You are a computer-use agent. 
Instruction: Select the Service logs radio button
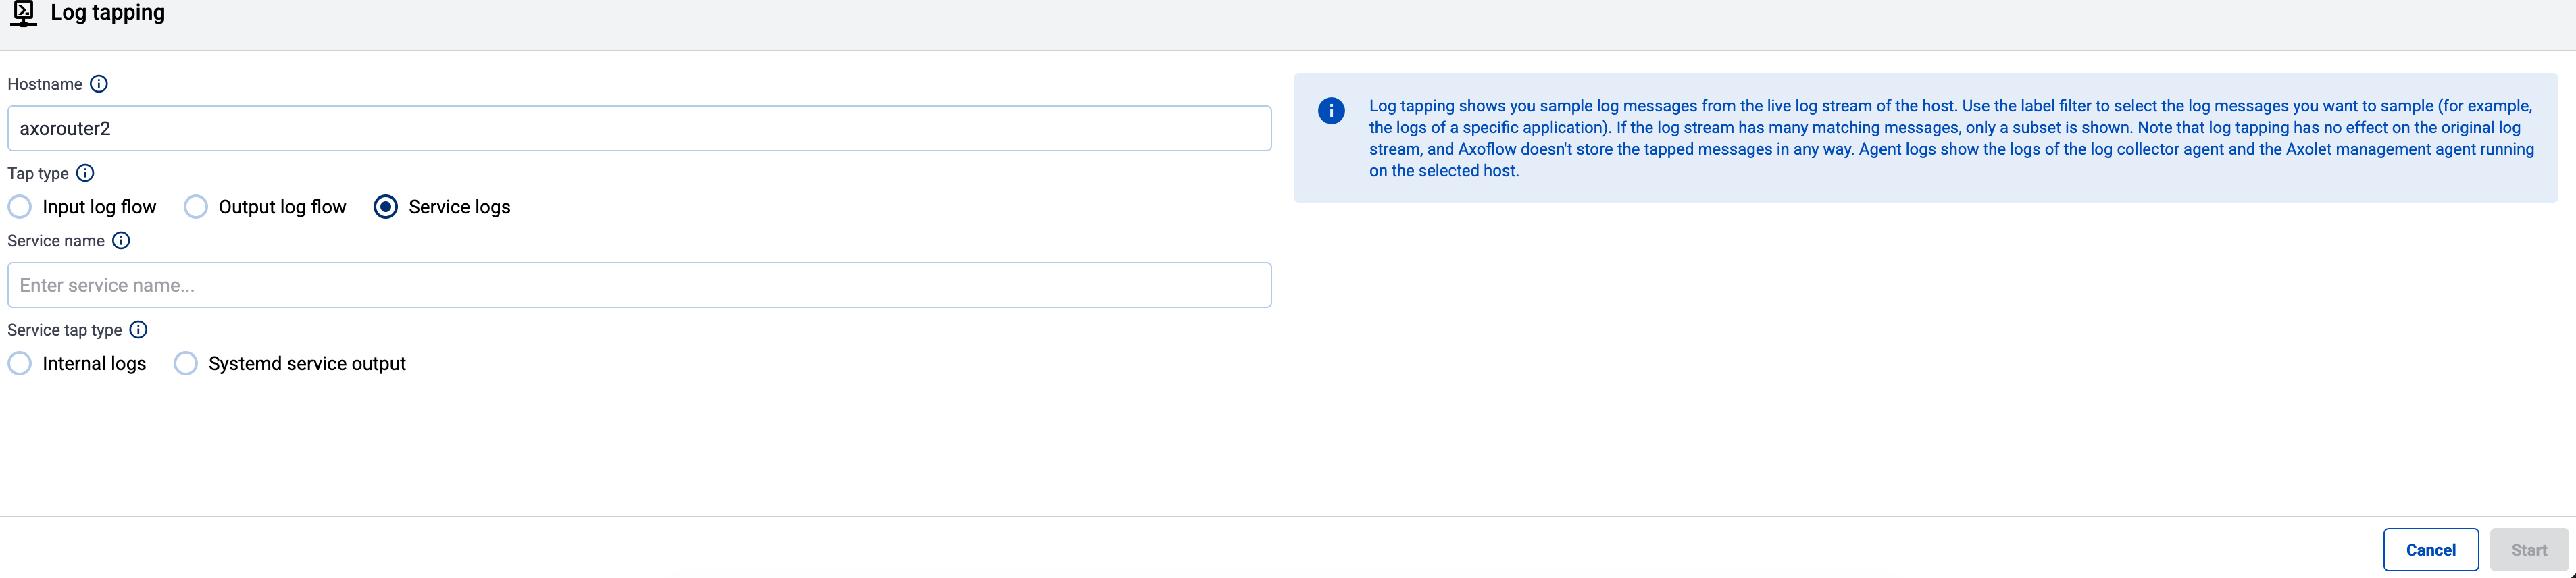pyautogui.click(x=386, y=206)
